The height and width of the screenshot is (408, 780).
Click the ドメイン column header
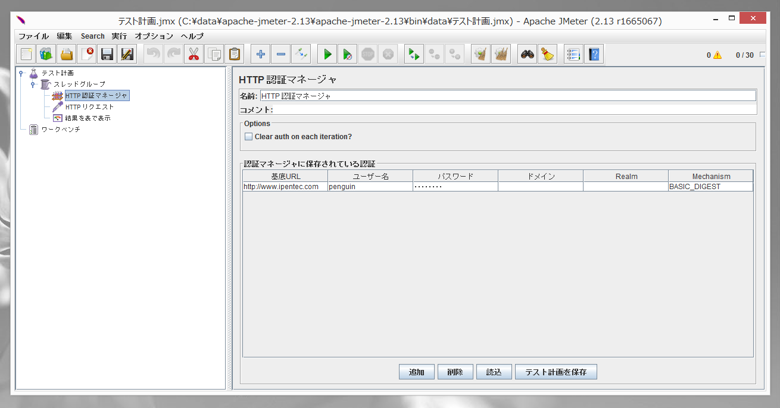[x=541, y=176]
